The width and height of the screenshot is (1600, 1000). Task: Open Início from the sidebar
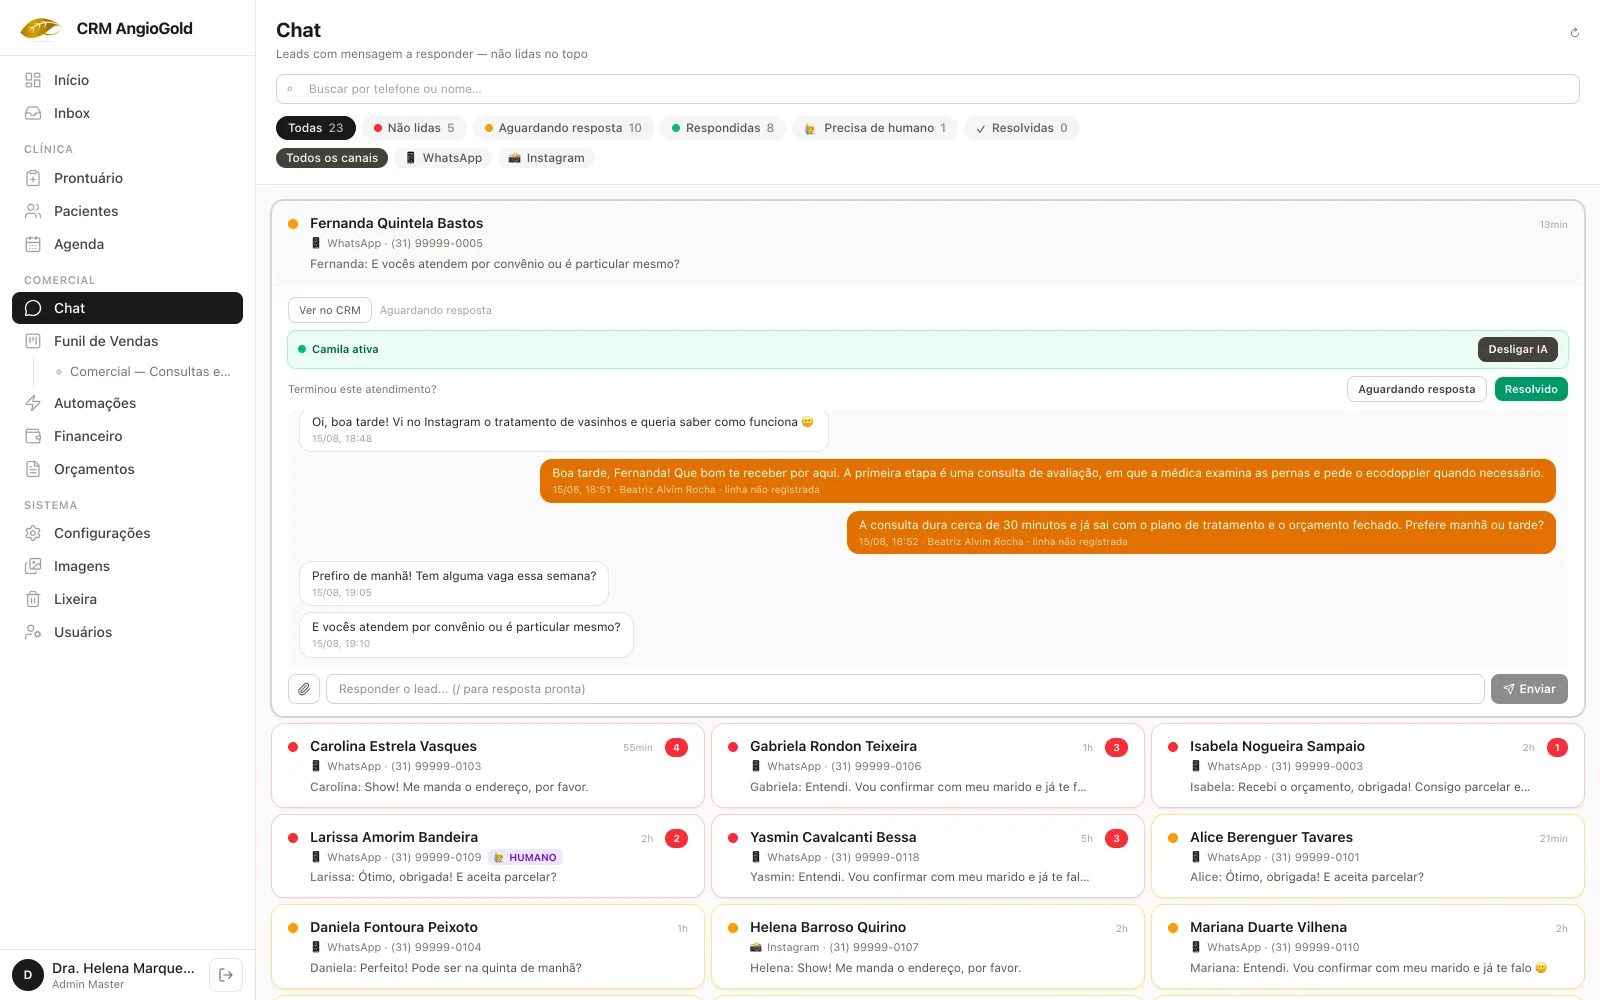coord(127,80)
